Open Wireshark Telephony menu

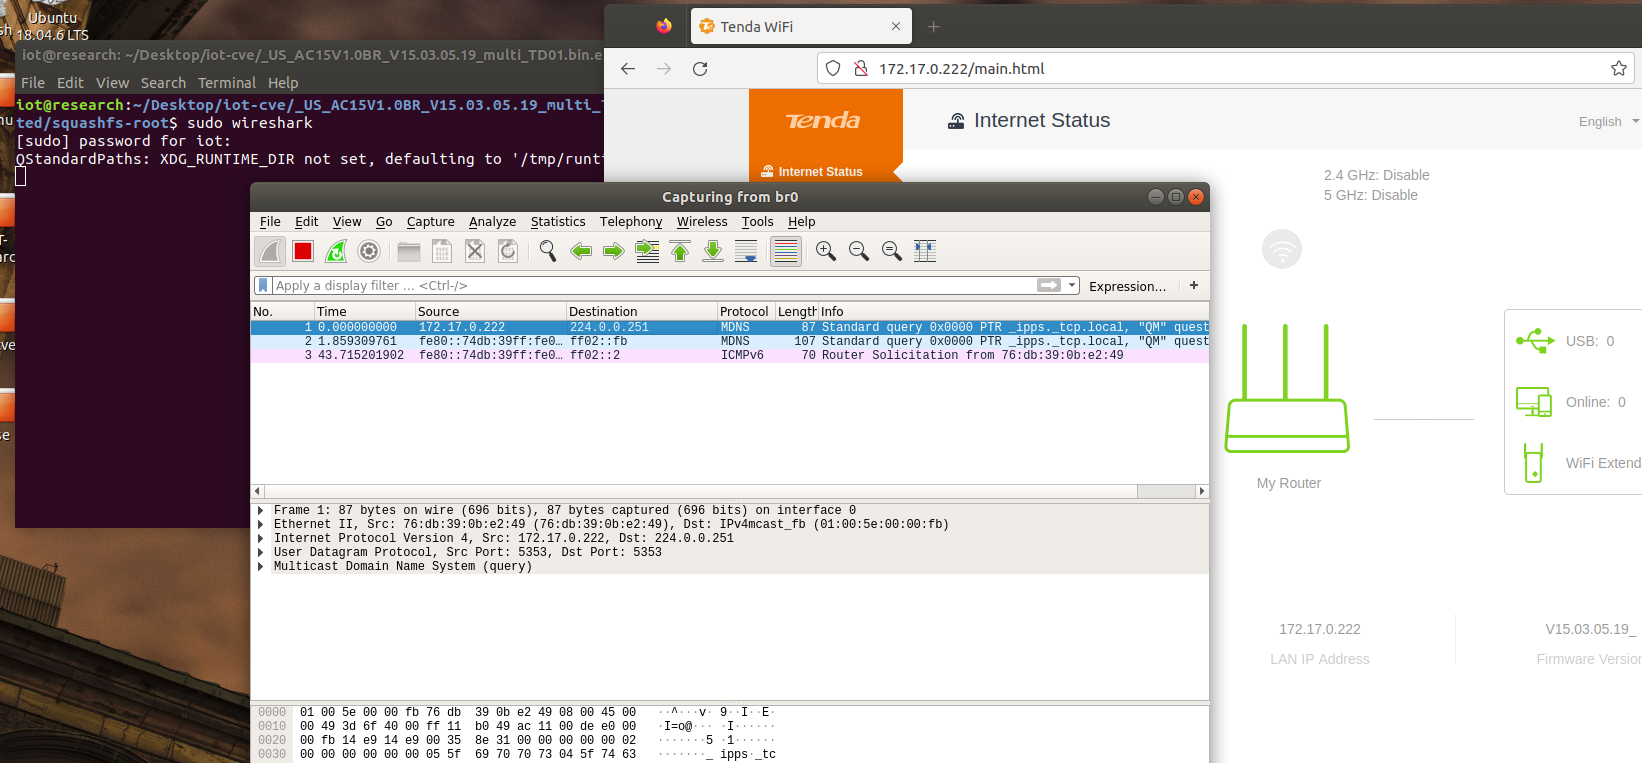coord(631,222)
